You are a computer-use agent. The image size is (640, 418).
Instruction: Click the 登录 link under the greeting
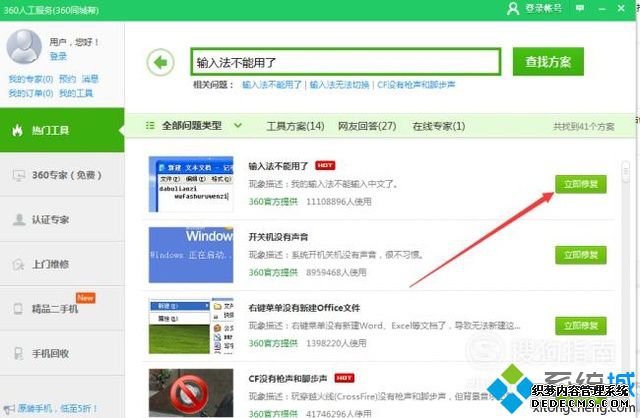click(58, 56)
